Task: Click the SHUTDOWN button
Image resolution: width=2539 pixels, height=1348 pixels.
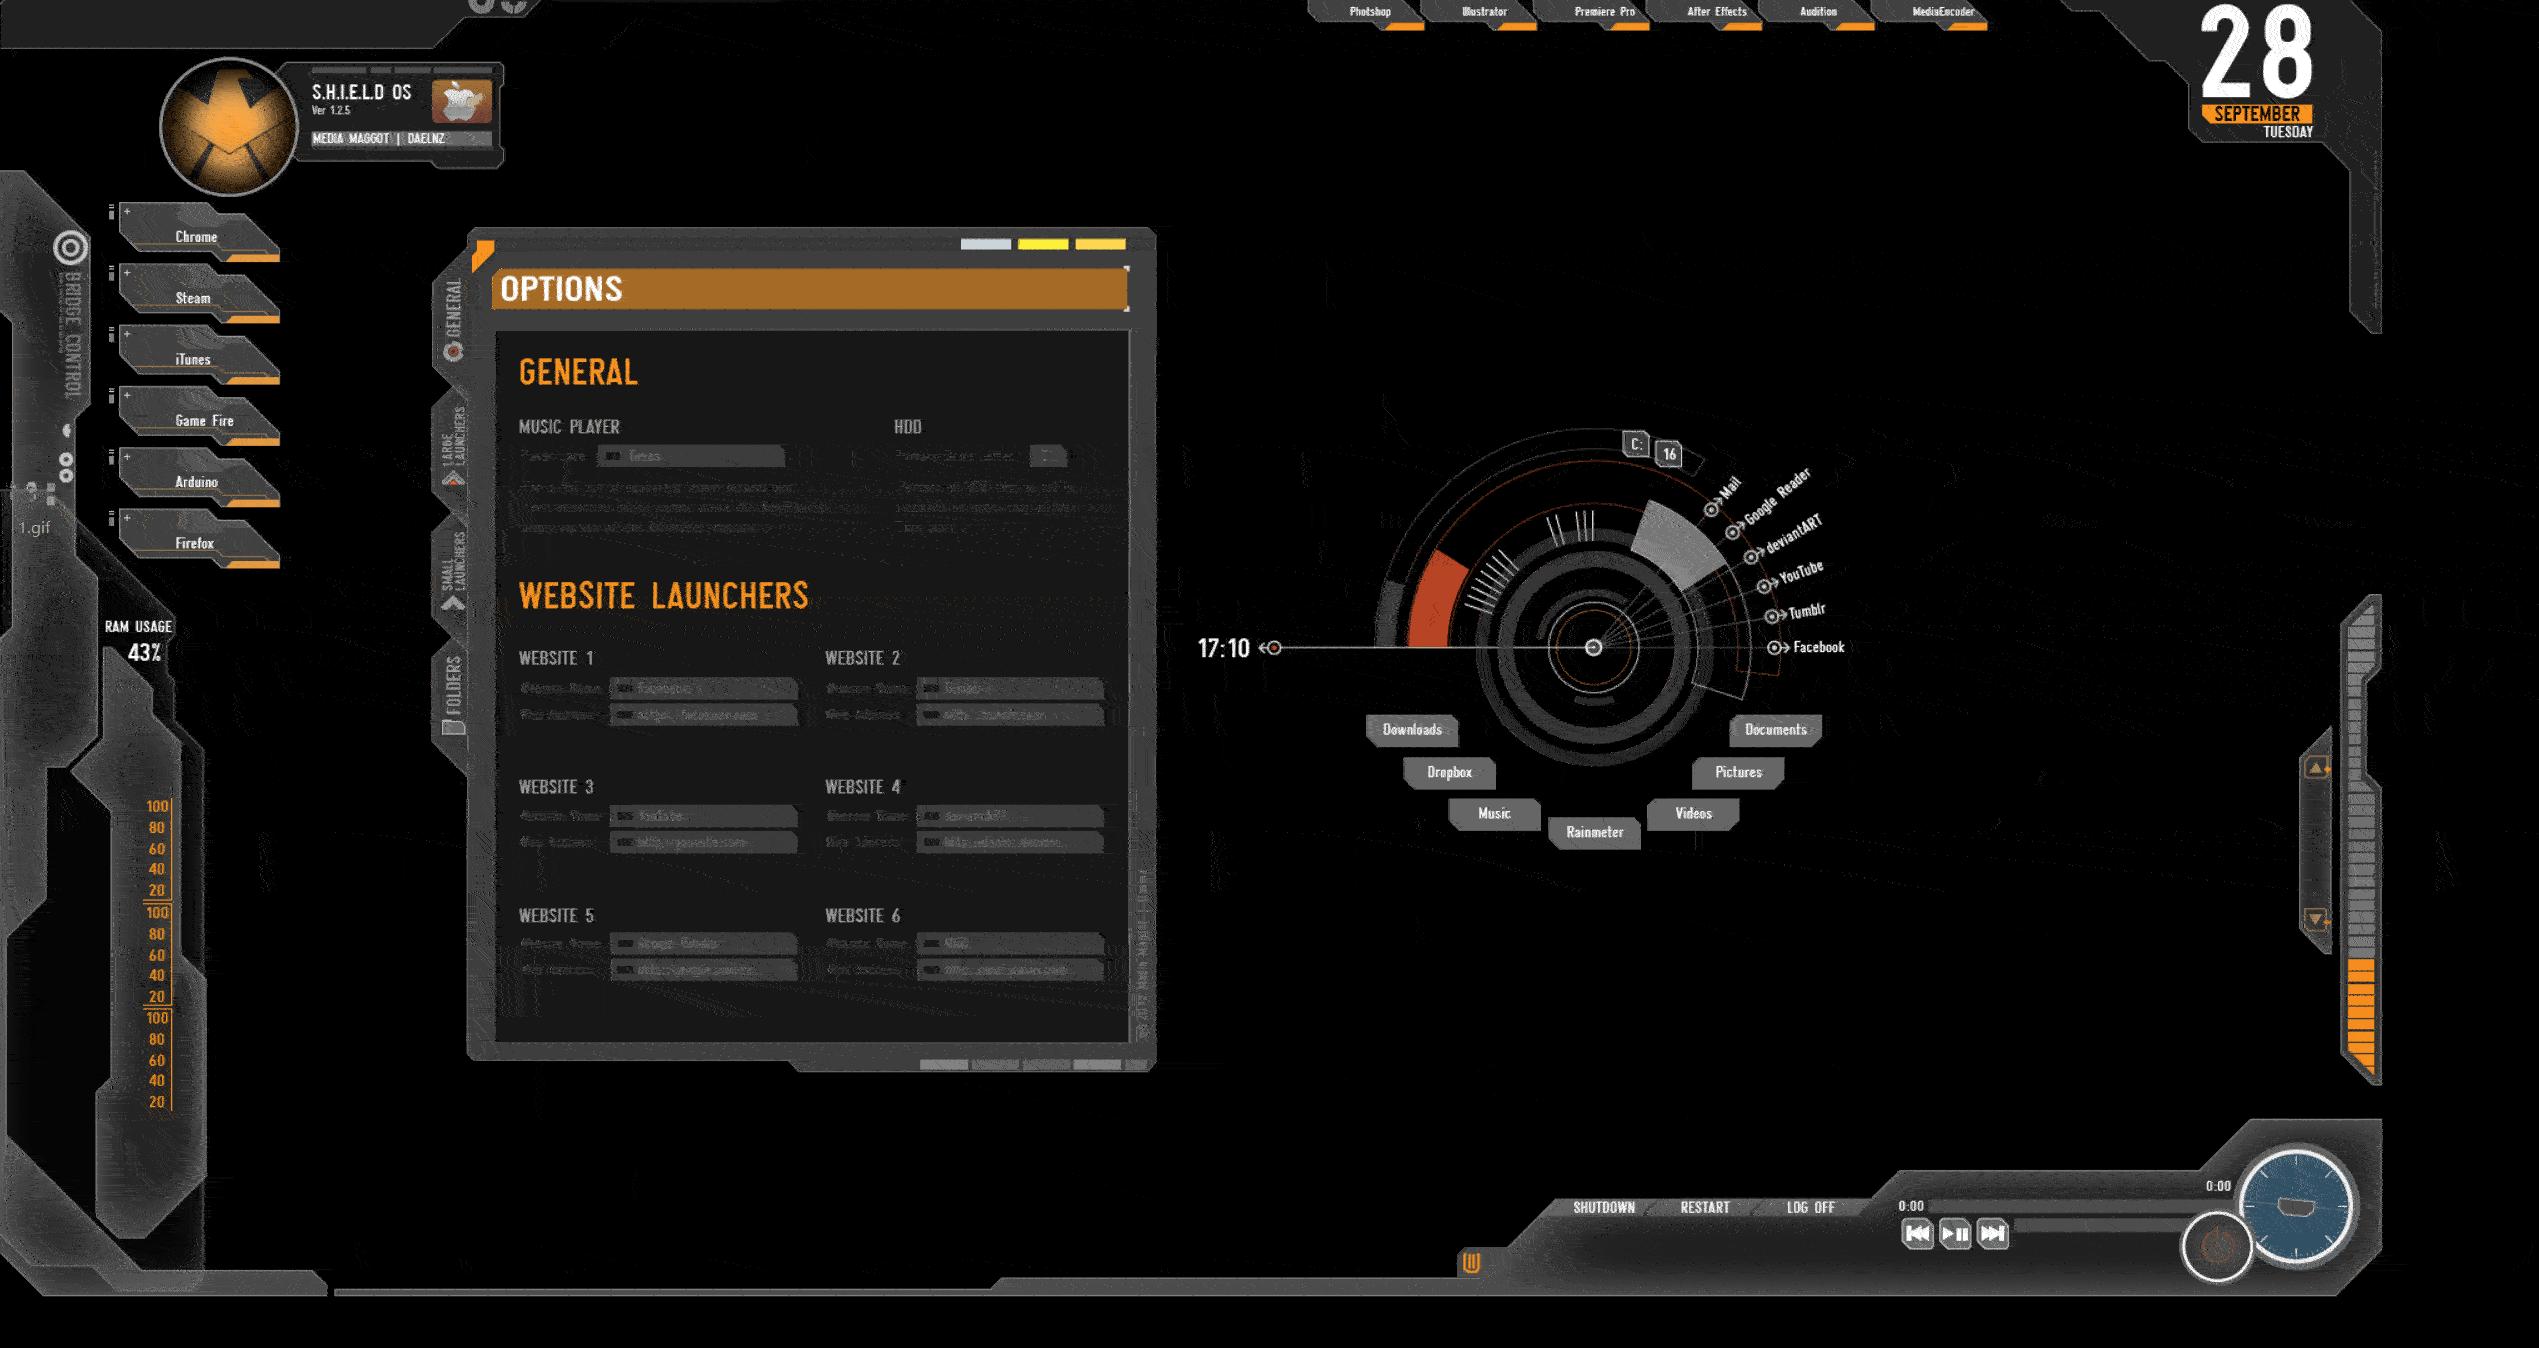Action: click(1603, 1207)
